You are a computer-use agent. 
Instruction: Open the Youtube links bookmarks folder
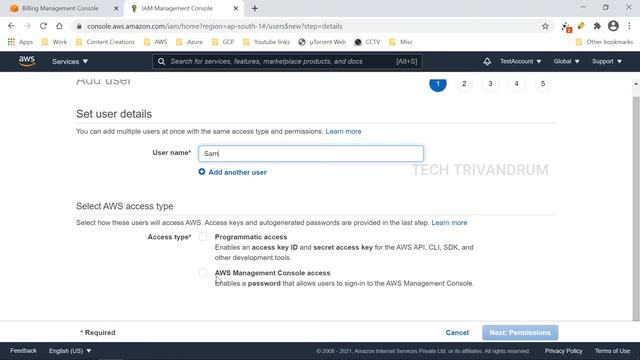tap(266, 42)
